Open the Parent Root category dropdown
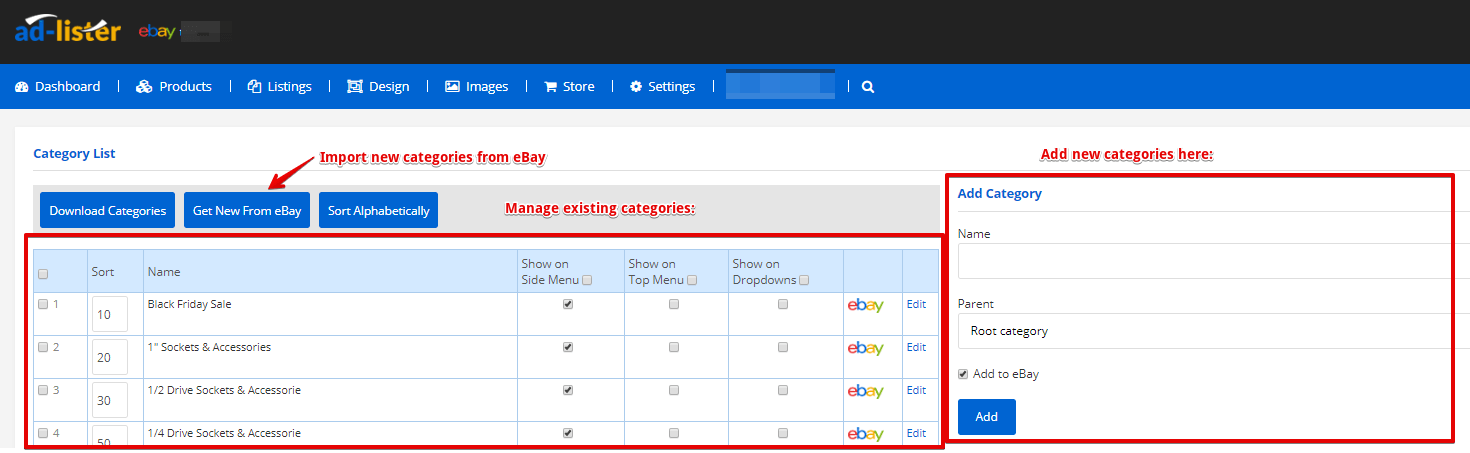The width and height of the screenshot is (1470, 453). (1213, 331)
